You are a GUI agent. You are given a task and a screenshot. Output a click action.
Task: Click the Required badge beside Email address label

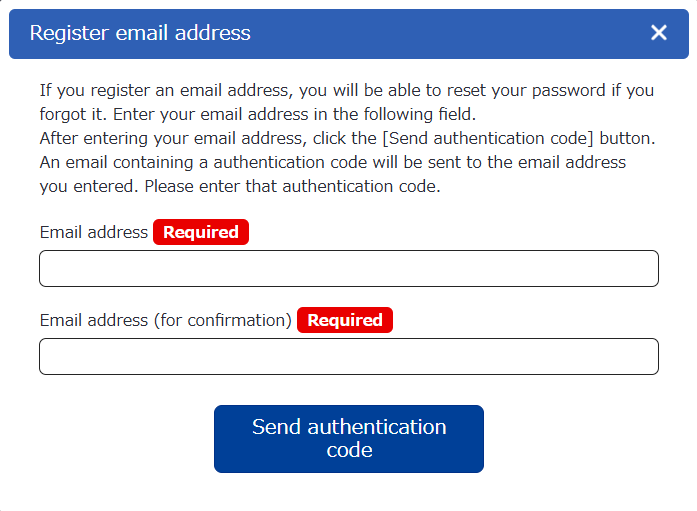200,232
